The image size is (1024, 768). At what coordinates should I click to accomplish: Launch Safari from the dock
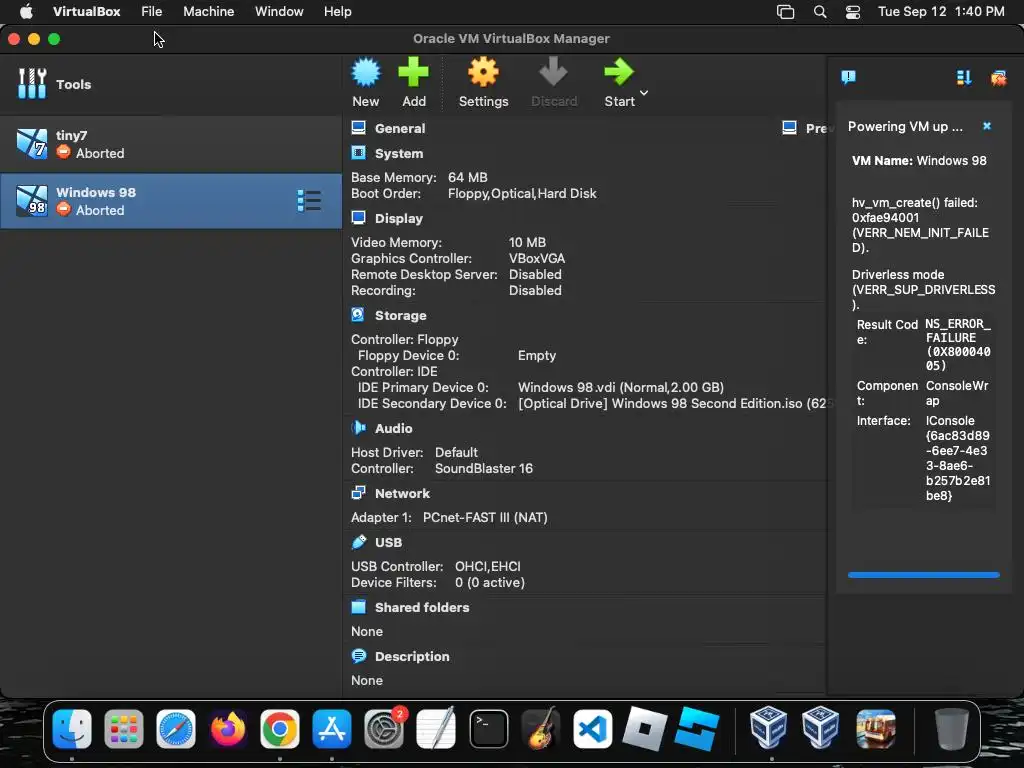[x=176, y=729]
